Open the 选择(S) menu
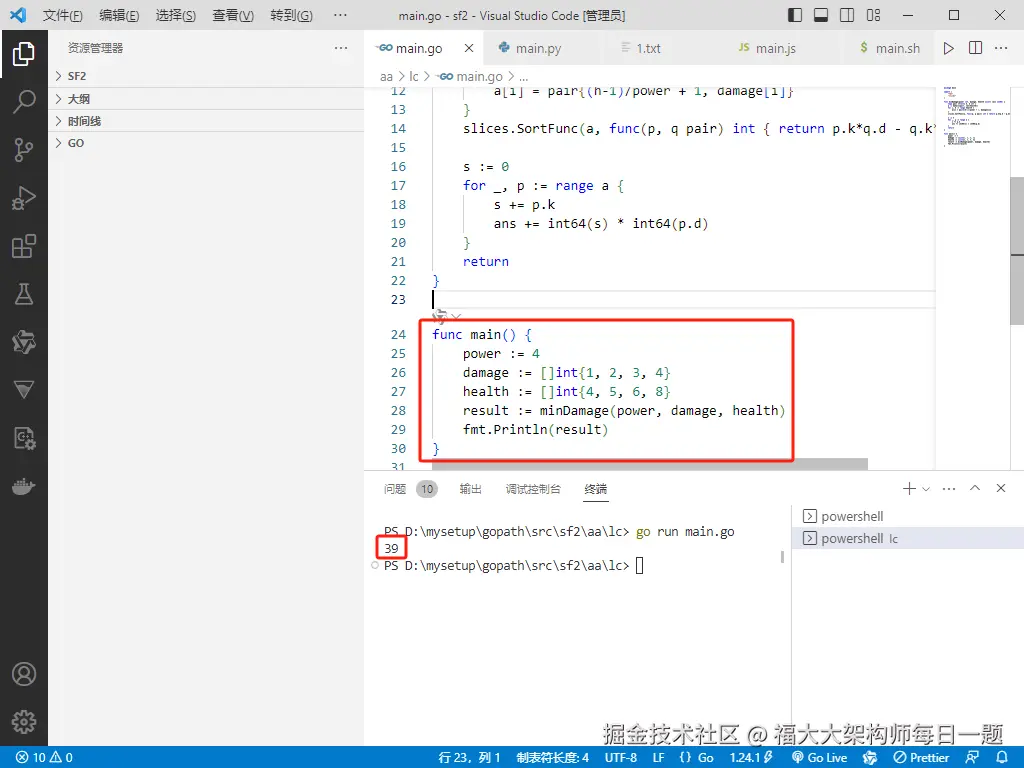Screen dimensions: 1024x768 pos(176,15)
